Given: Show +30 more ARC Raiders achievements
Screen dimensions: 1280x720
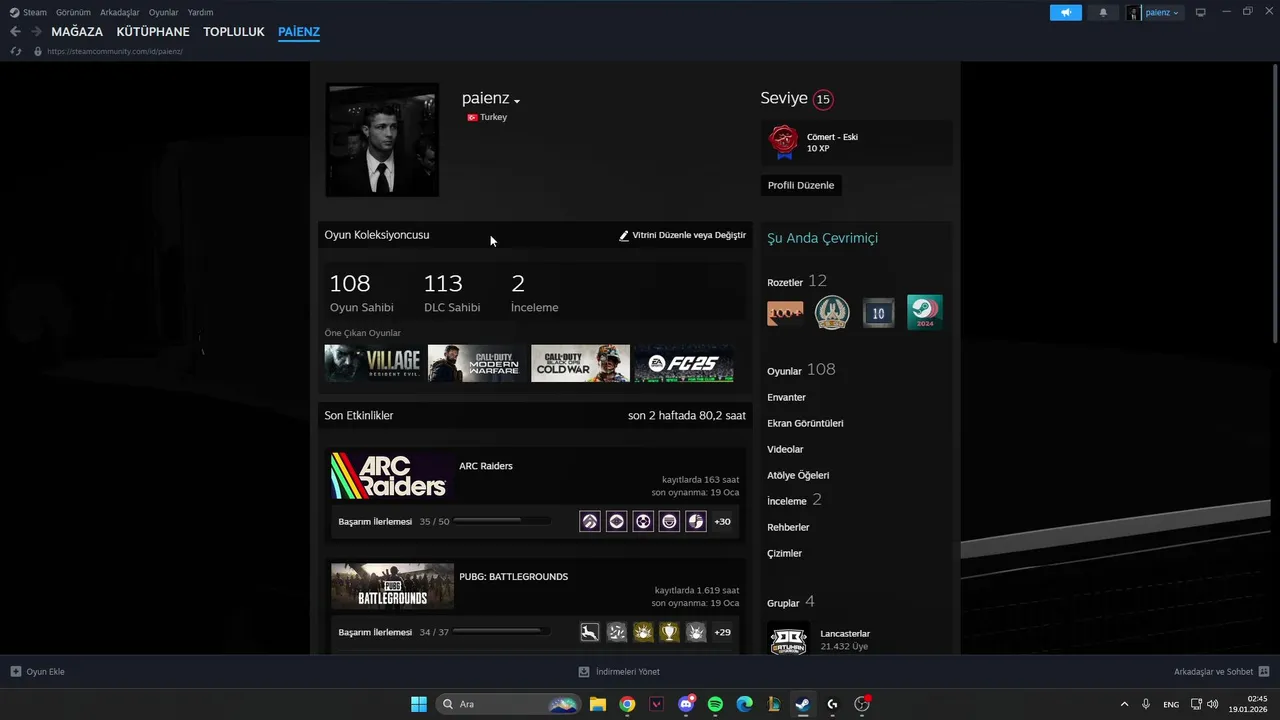Looking at the screenshot, I should (722, 521).
